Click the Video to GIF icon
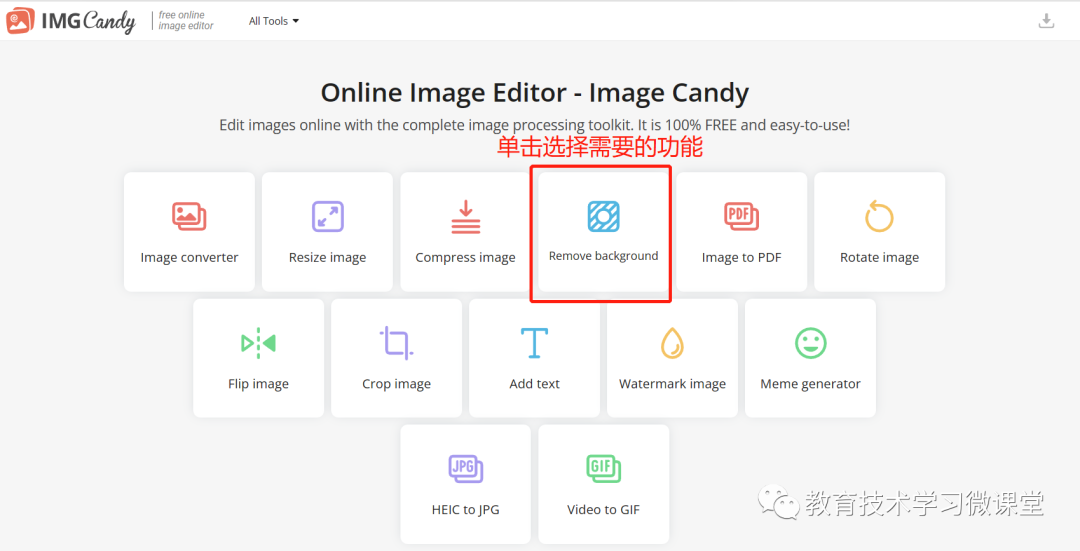 pyautogui.click(x=603, y=468)
